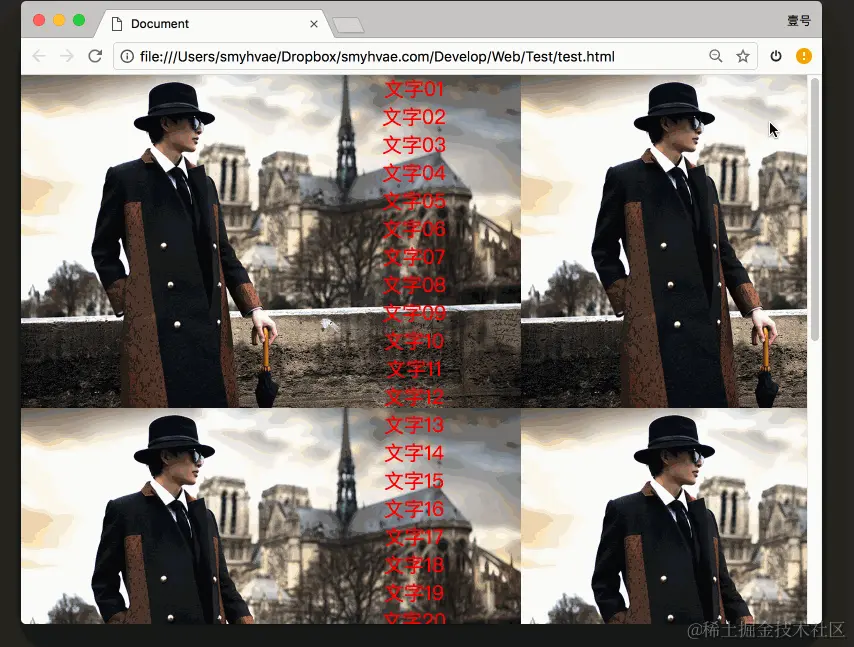The image size is (854, 647).
Task: Click the red text 文字09
Action: (x=414, y=313)
